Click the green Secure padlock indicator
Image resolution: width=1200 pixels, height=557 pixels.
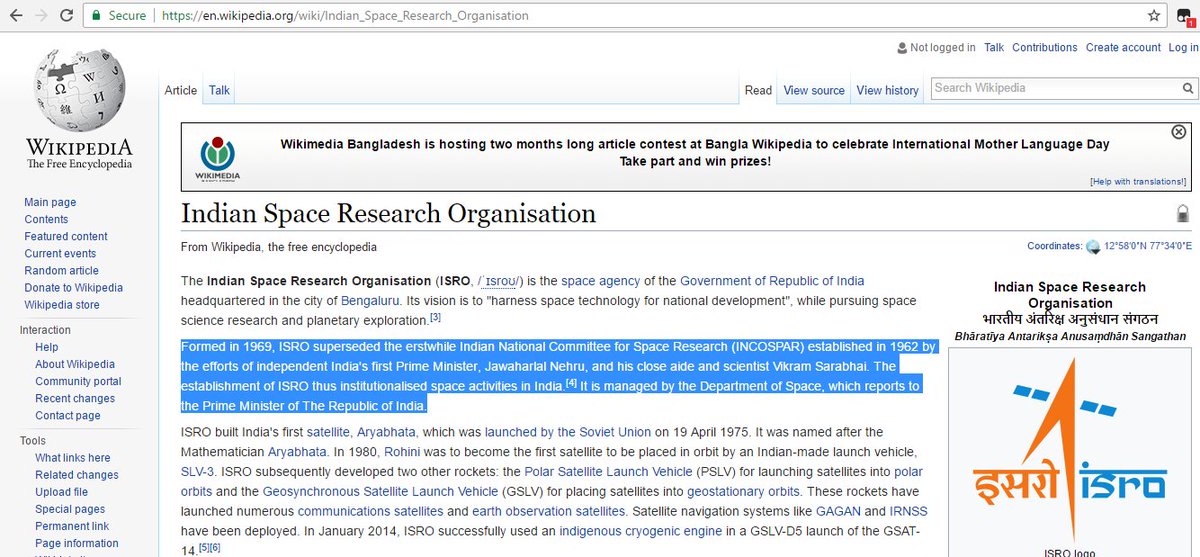click(118, 16)
